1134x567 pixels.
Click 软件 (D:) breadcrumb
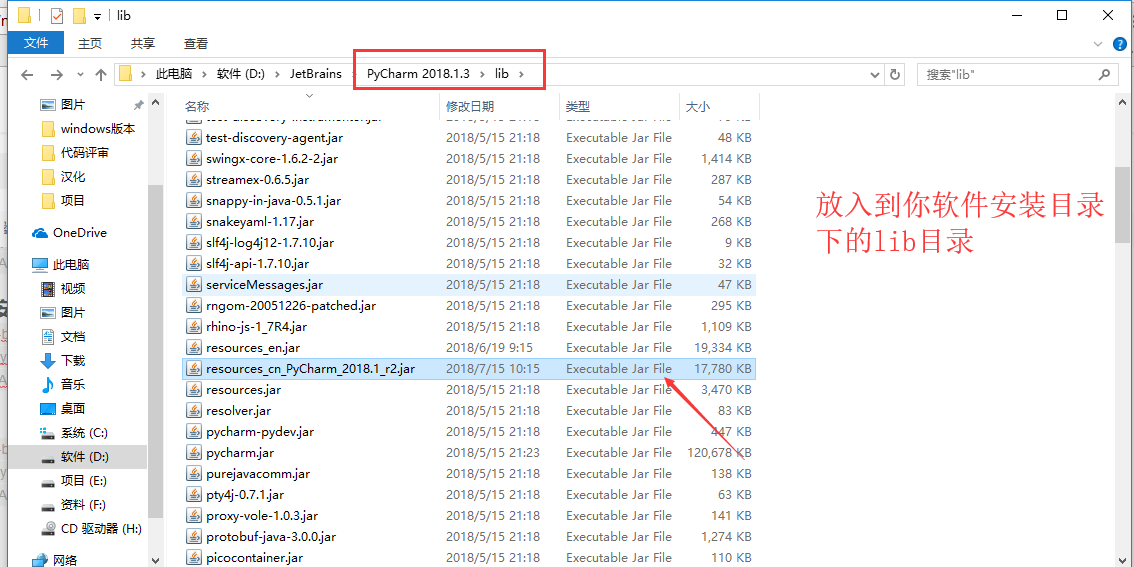click(241, 74)
